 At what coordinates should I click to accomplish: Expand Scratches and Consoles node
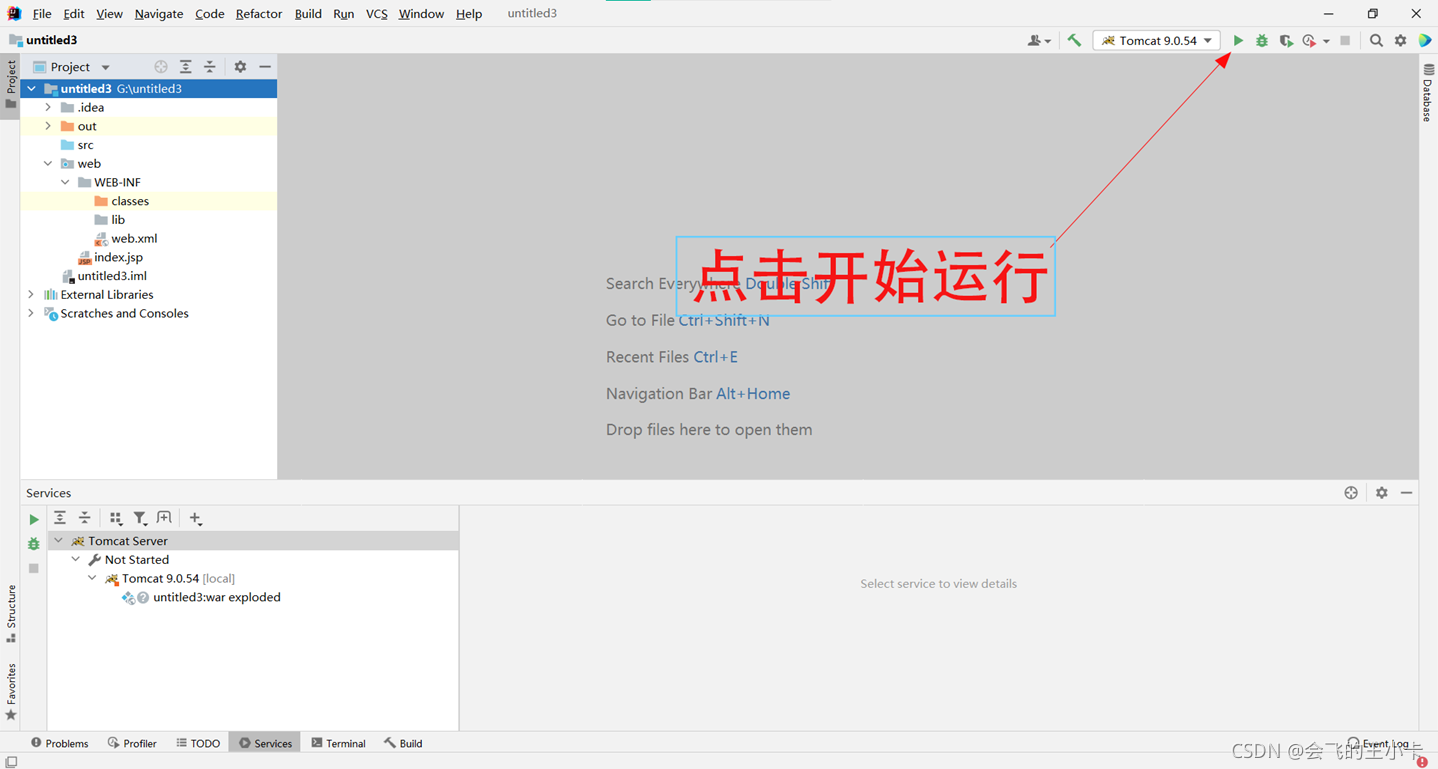click(31, 314)
